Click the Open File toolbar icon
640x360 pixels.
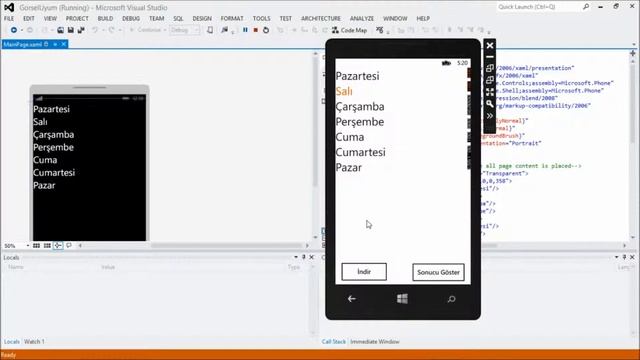(60, 30)
